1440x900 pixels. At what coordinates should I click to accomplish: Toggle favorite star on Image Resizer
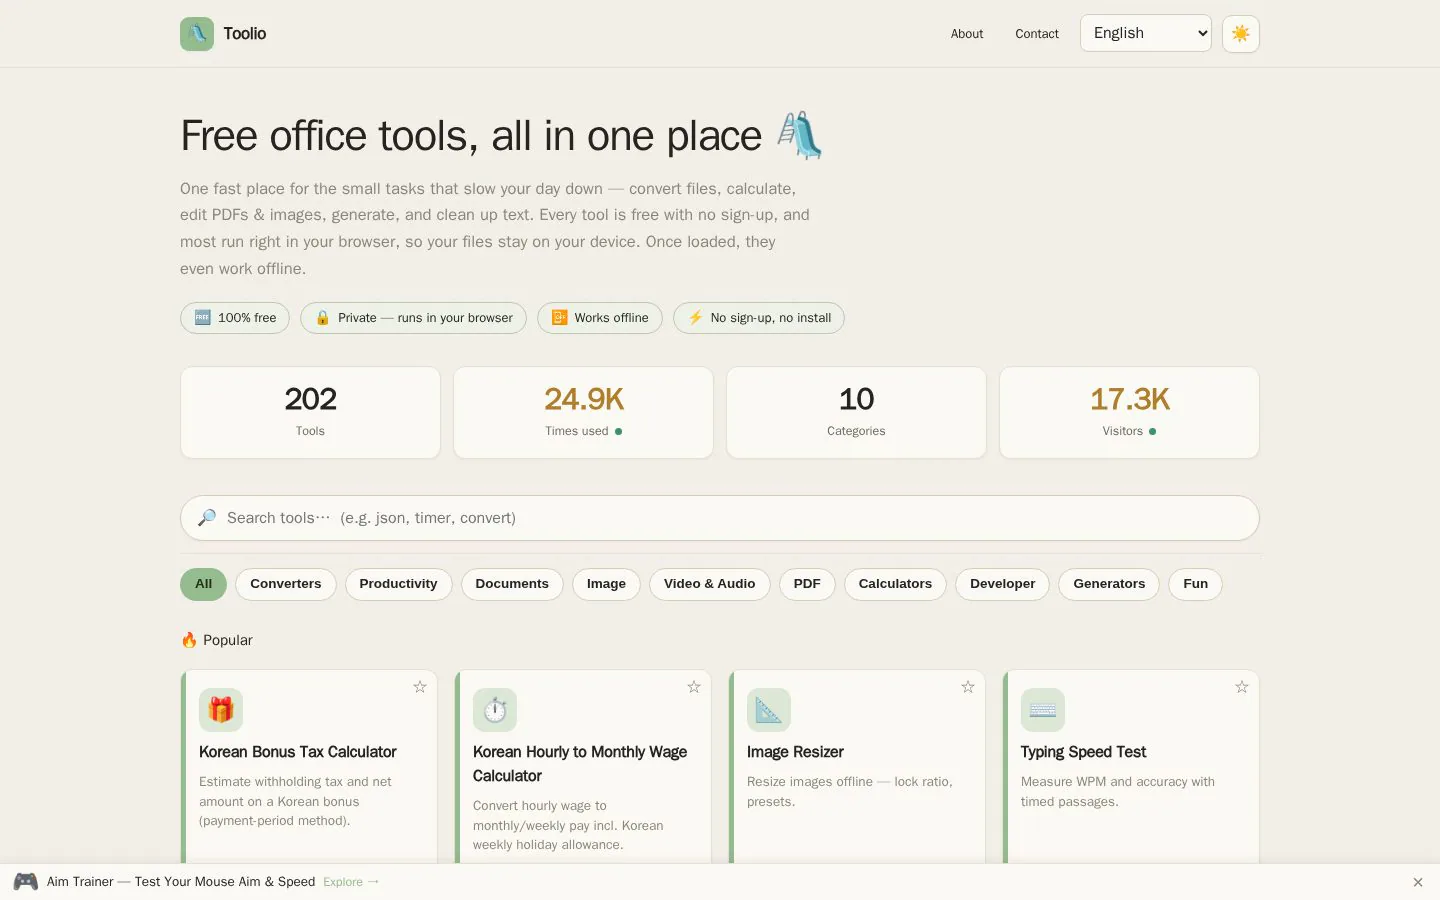(x=968, y=687)
